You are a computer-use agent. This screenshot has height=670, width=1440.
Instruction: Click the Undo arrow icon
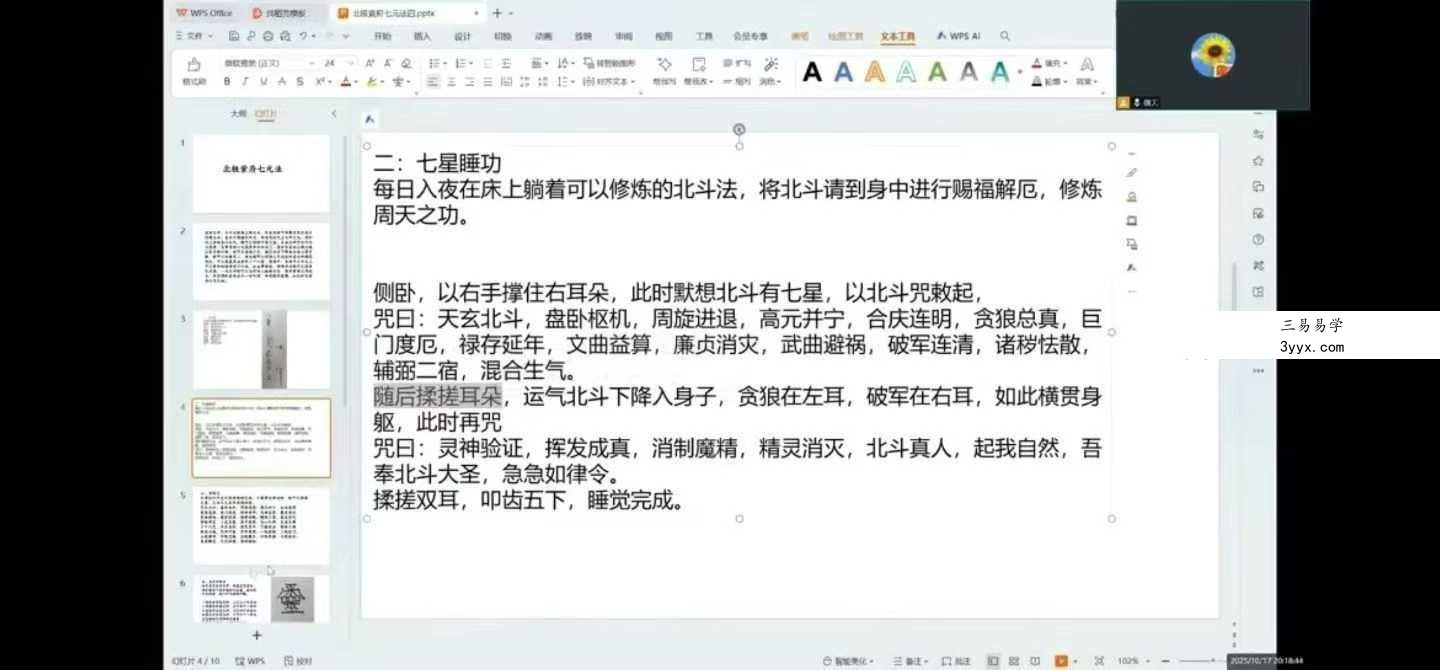(x=302, y=36)
